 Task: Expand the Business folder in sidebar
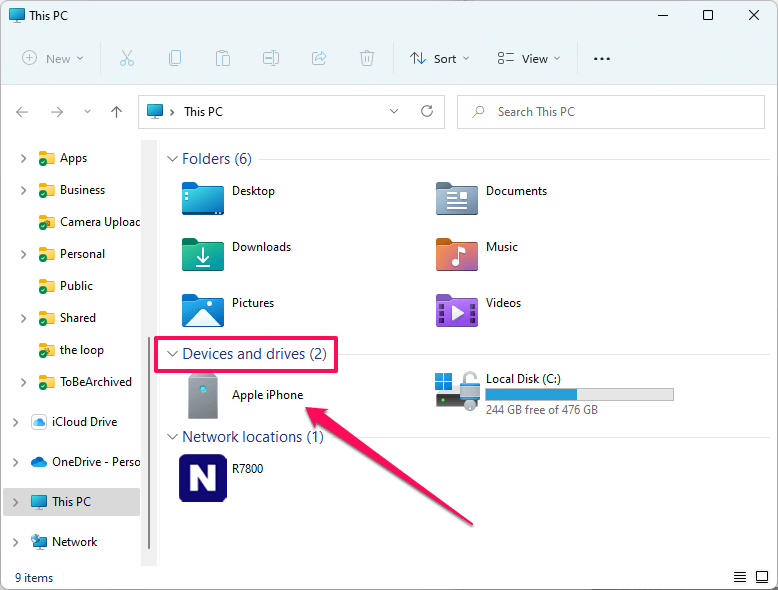(x=23, y=190)
